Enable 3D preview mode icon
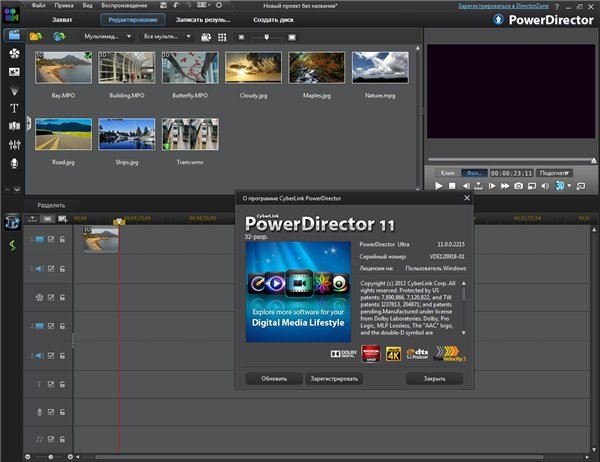 tap(559, 186)
